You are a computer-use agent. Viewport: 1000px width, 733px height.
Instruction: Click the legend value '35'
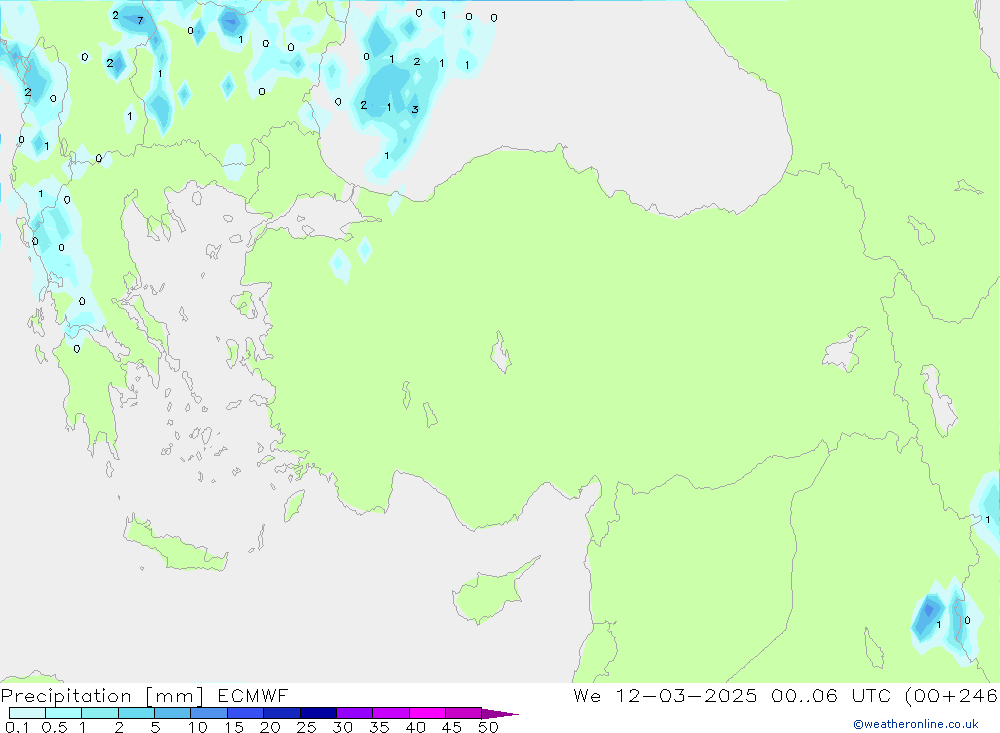379,727
